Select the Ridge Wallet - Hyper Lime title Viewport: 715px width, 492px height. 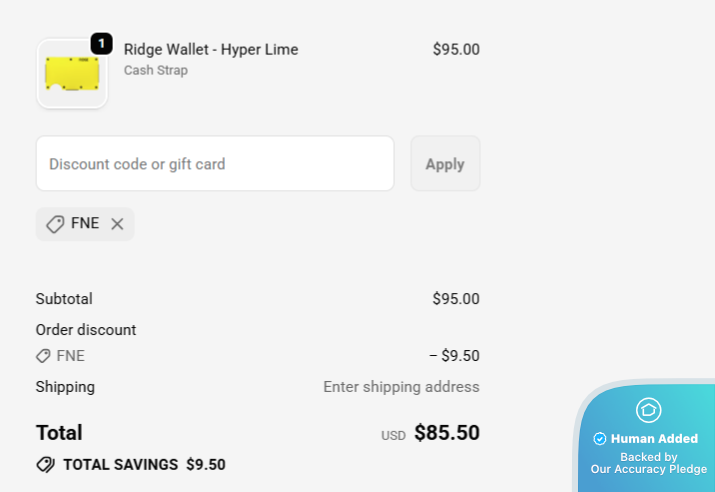[x=211, y=49]
